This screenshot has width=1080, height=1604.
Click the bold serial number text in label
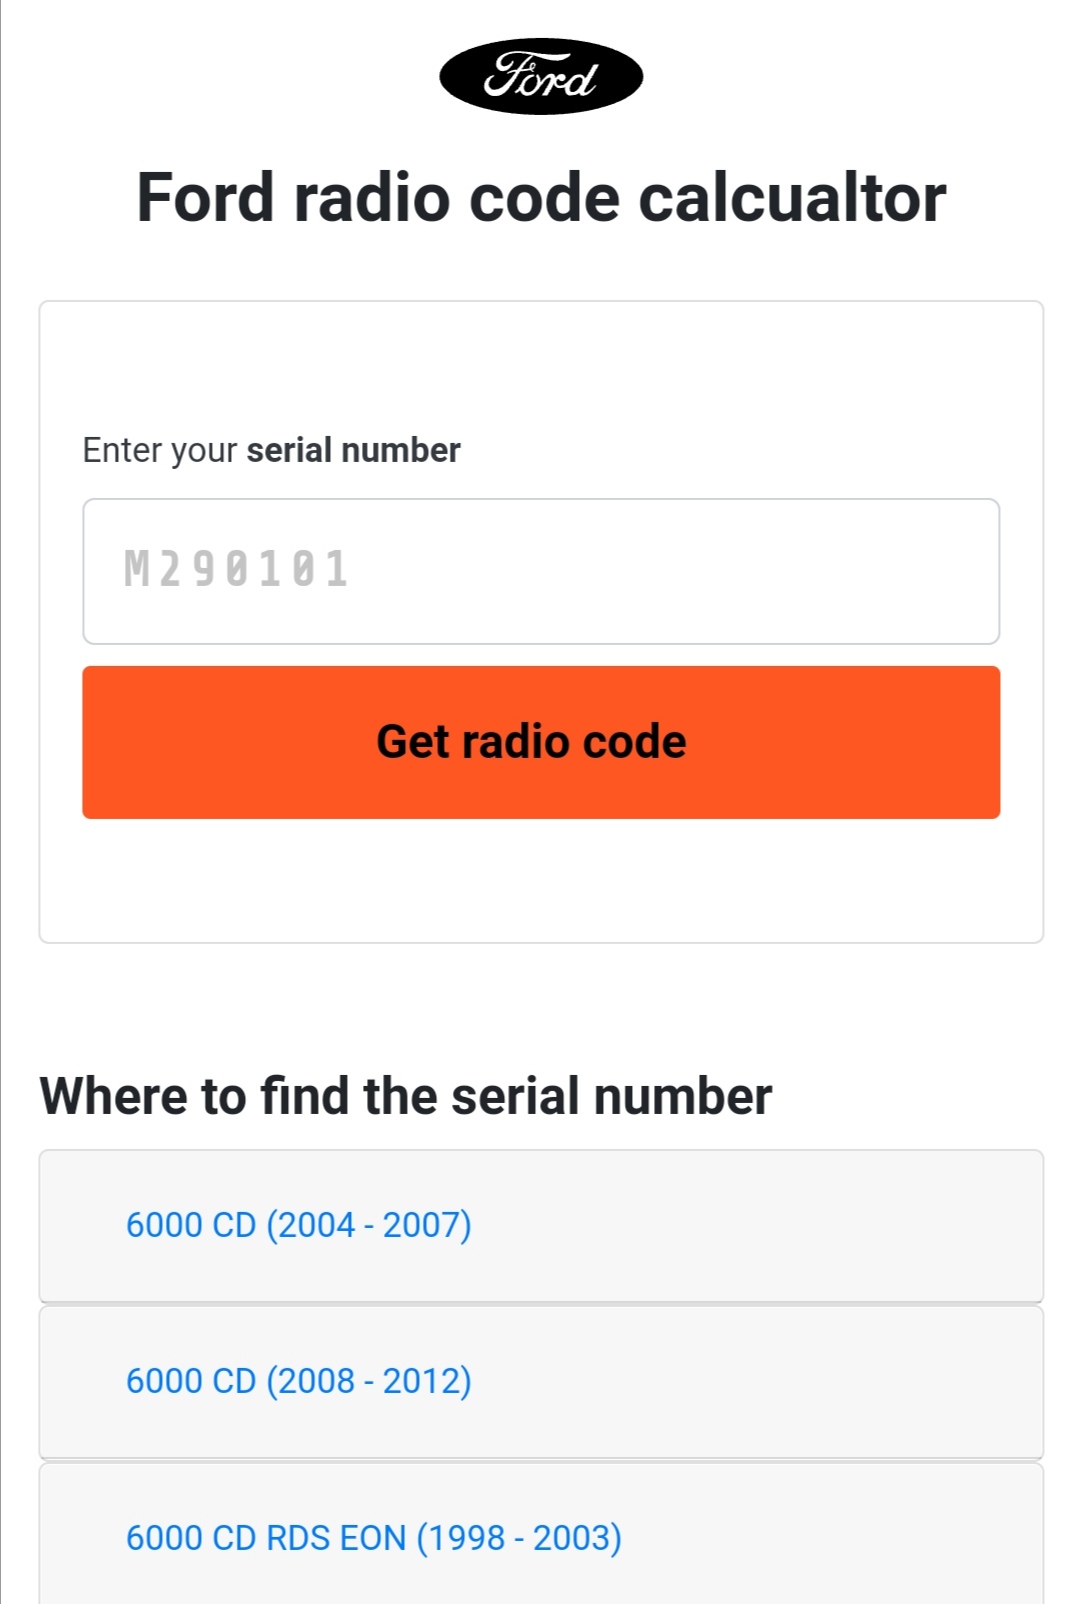(x=353, y=451)
